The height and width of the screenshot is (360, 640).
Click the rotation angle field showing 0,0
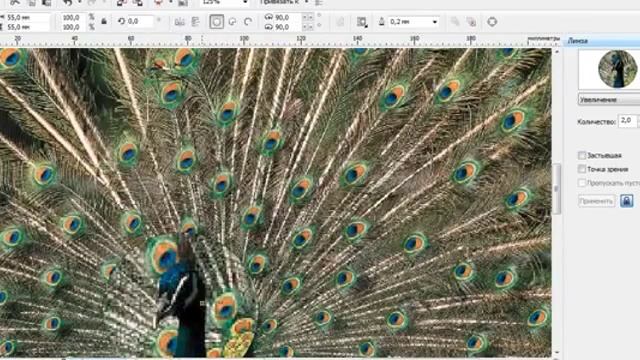[140, 21]
